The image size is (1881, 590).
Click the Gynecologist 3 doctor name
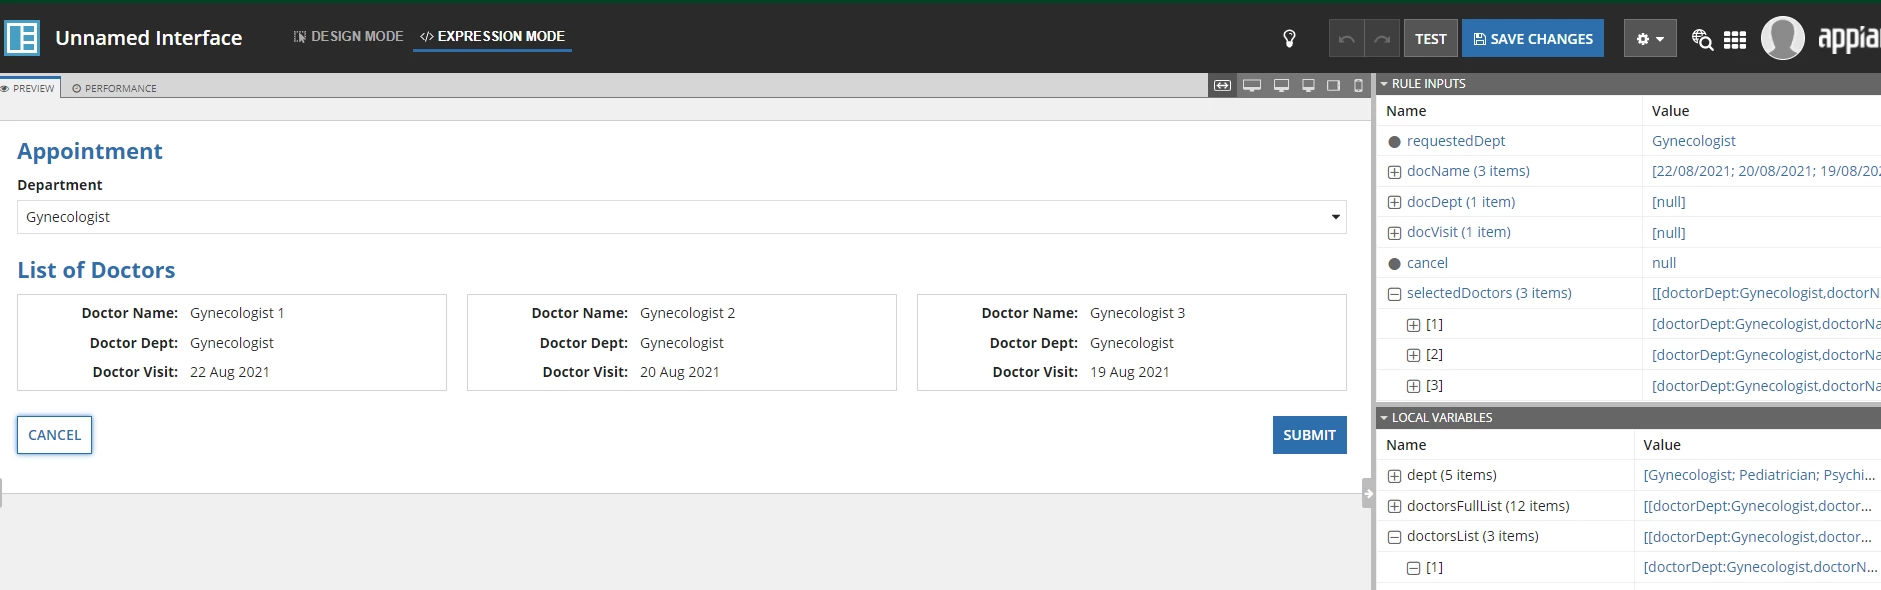[1137, 313]
